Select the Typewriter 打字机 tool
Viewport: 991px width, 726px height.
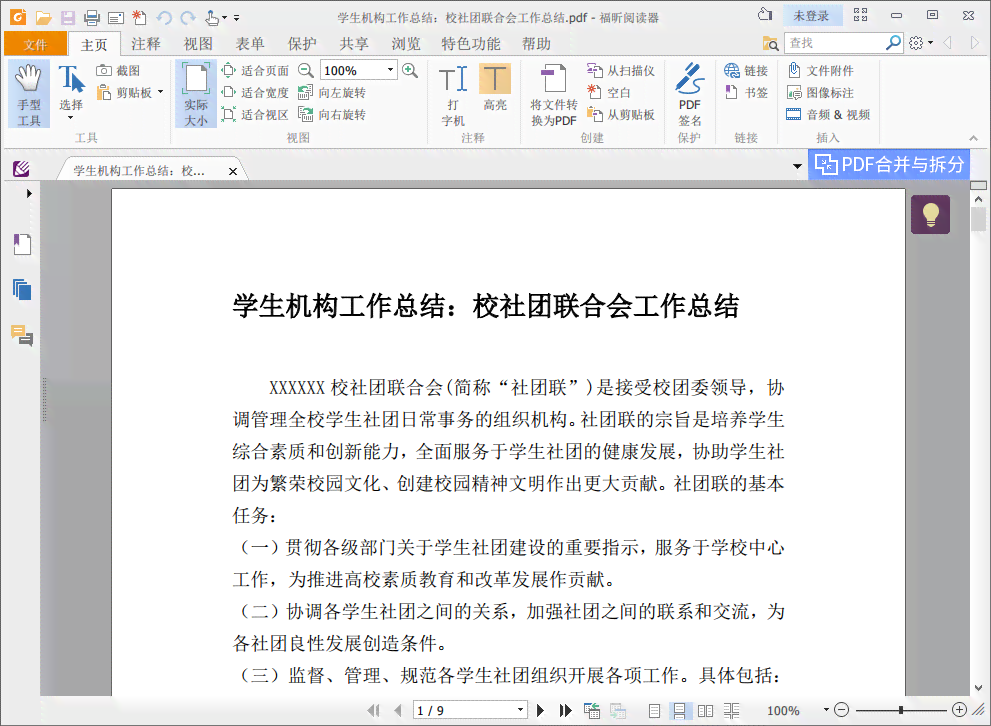453,95
